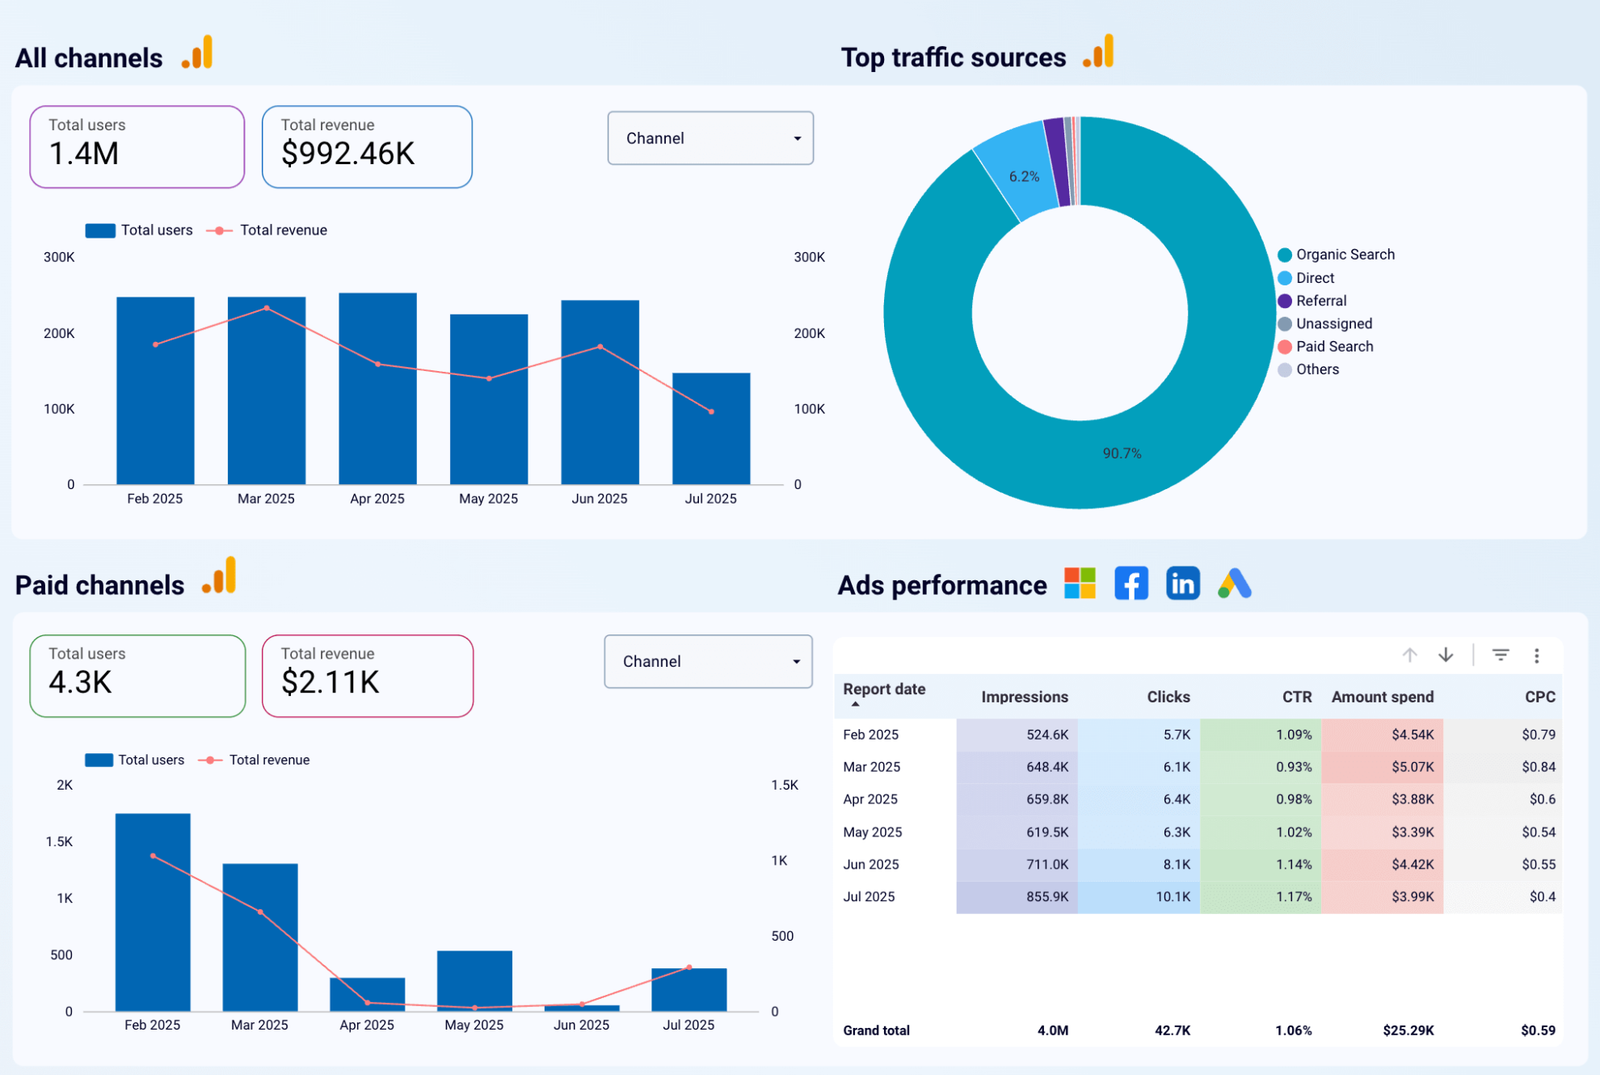Image resolution: width=1600 pixels, height=1075 pixels.
Task: Click the $2.11K Total revenue scorecard
Action: (x=367, y=676)
